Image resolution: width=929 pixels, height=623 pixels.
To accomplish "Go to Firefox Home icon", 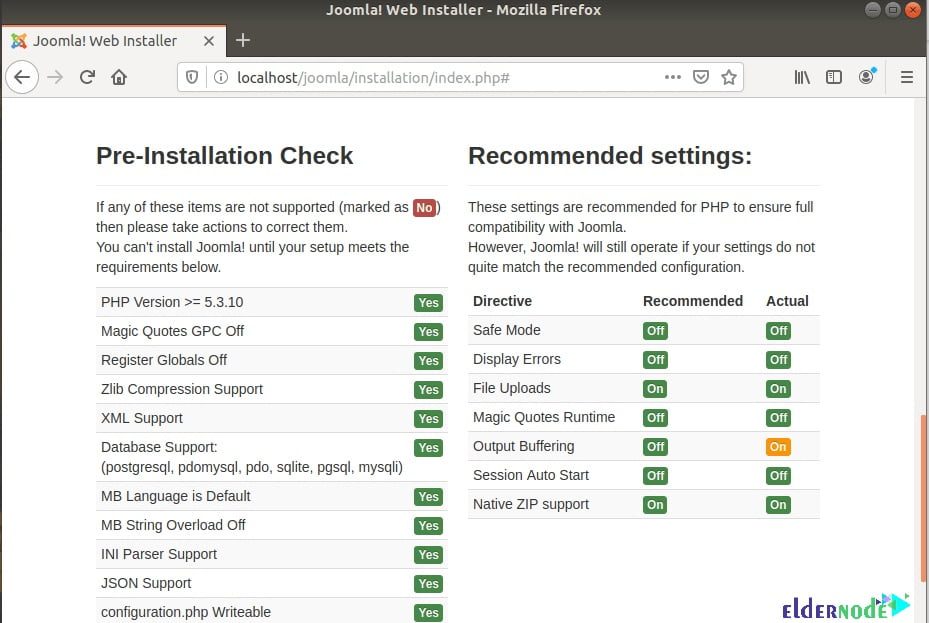I will coord(119,77).
